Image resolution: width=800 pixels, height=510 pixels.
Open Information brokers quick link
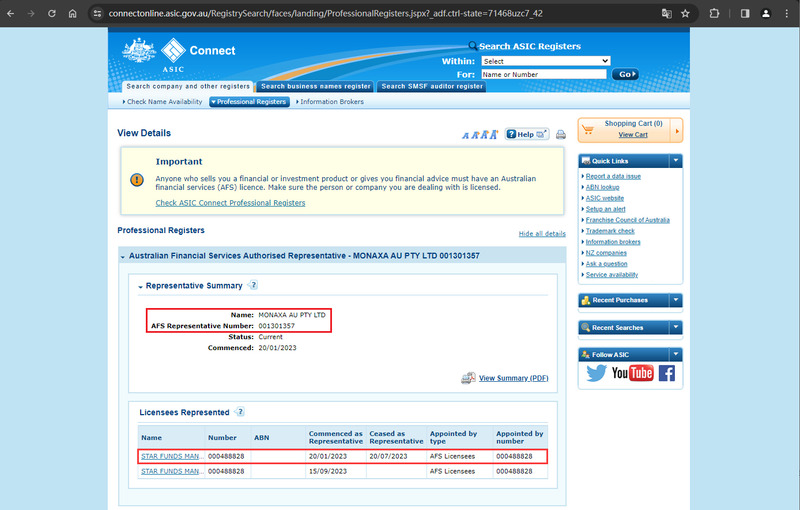click(x=613, y=242)
